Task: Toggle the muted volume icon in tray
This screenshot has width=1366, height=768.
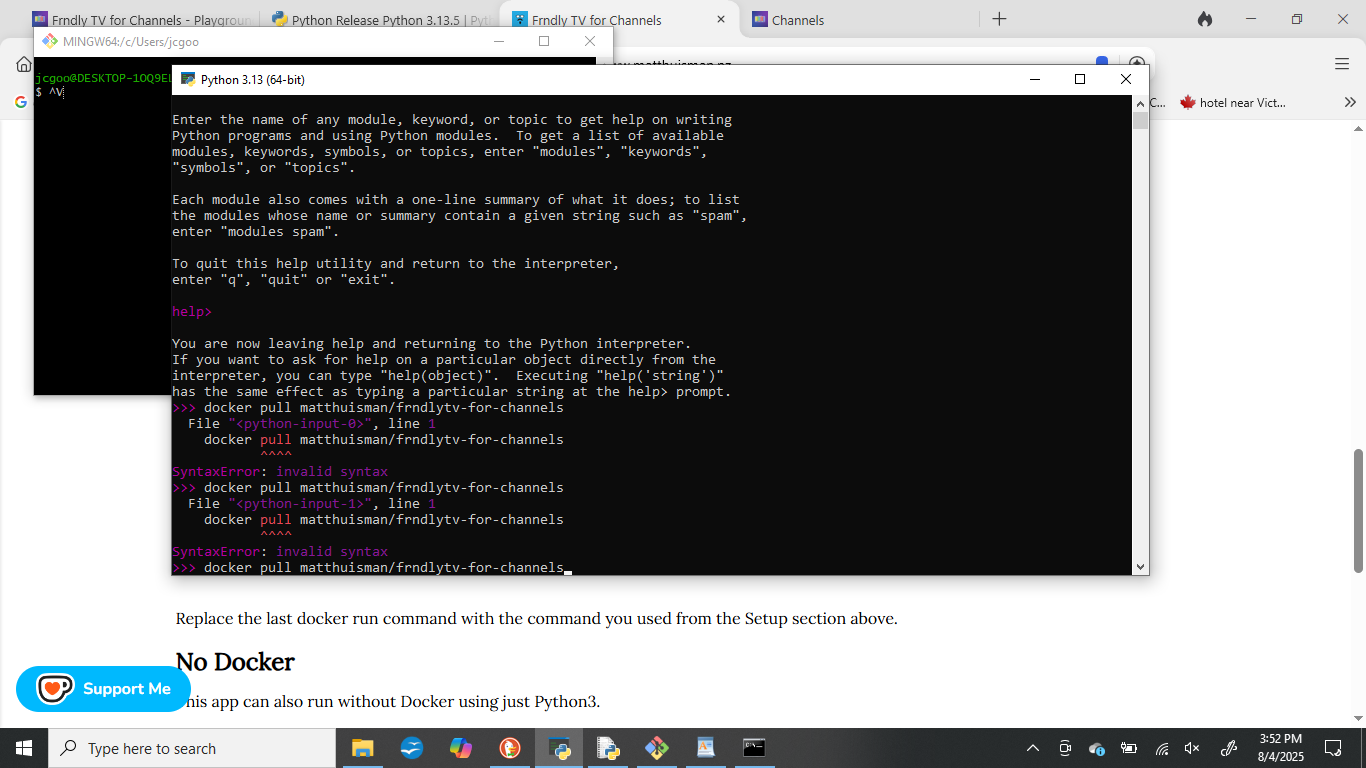Action: coord(1192,748)
